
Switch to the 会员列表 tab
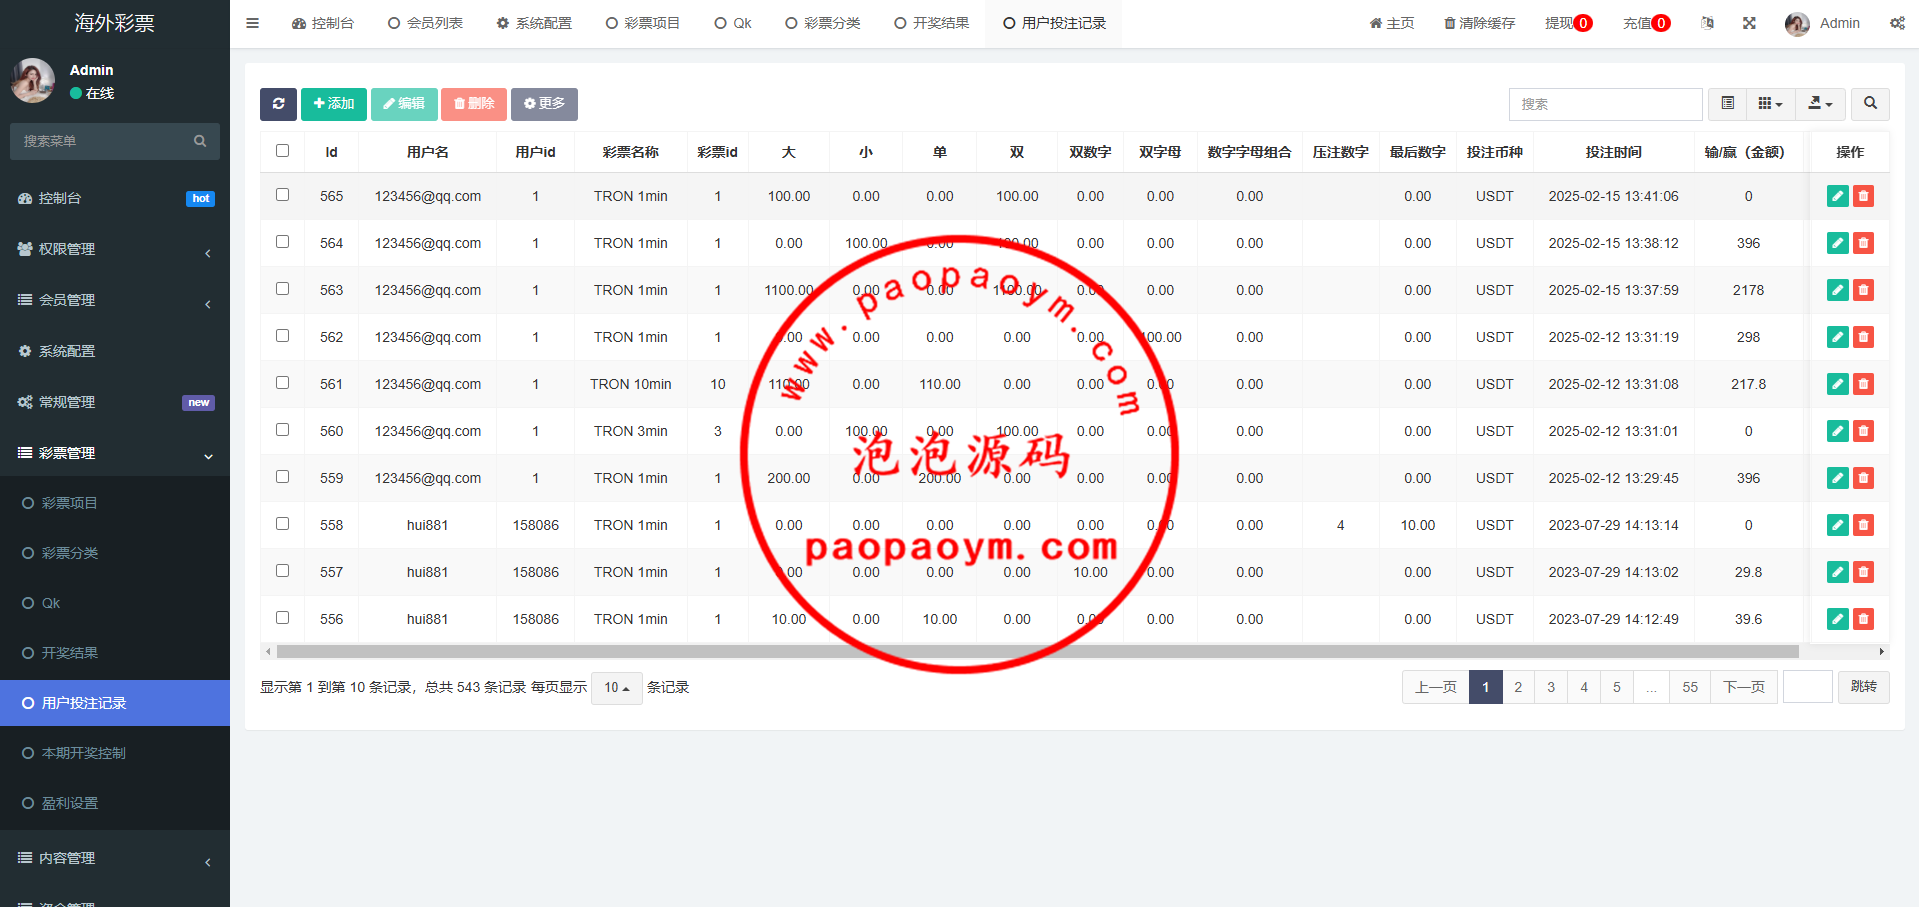pos(425,23)
